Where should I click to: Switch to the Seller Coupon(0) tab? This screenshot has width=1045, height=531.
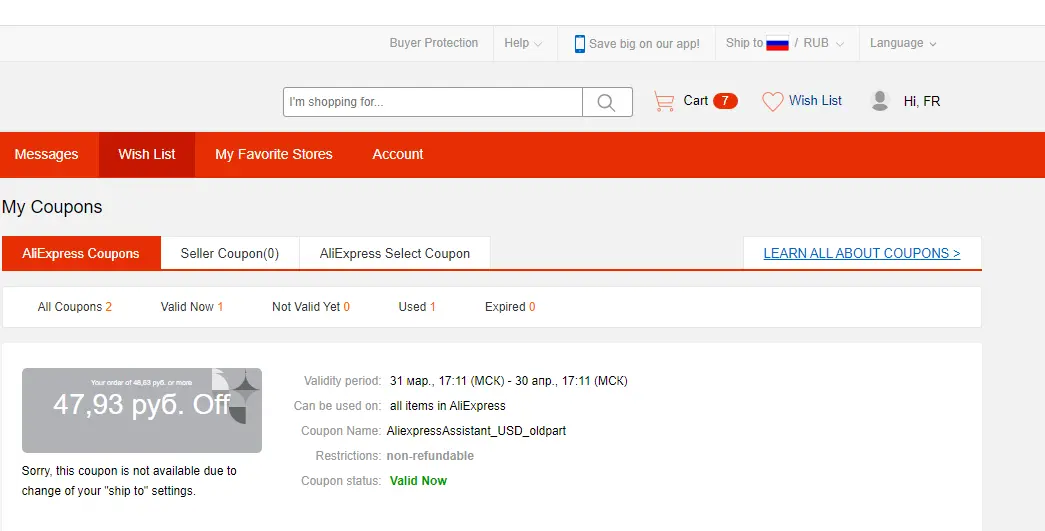click(x=230, y=253)
